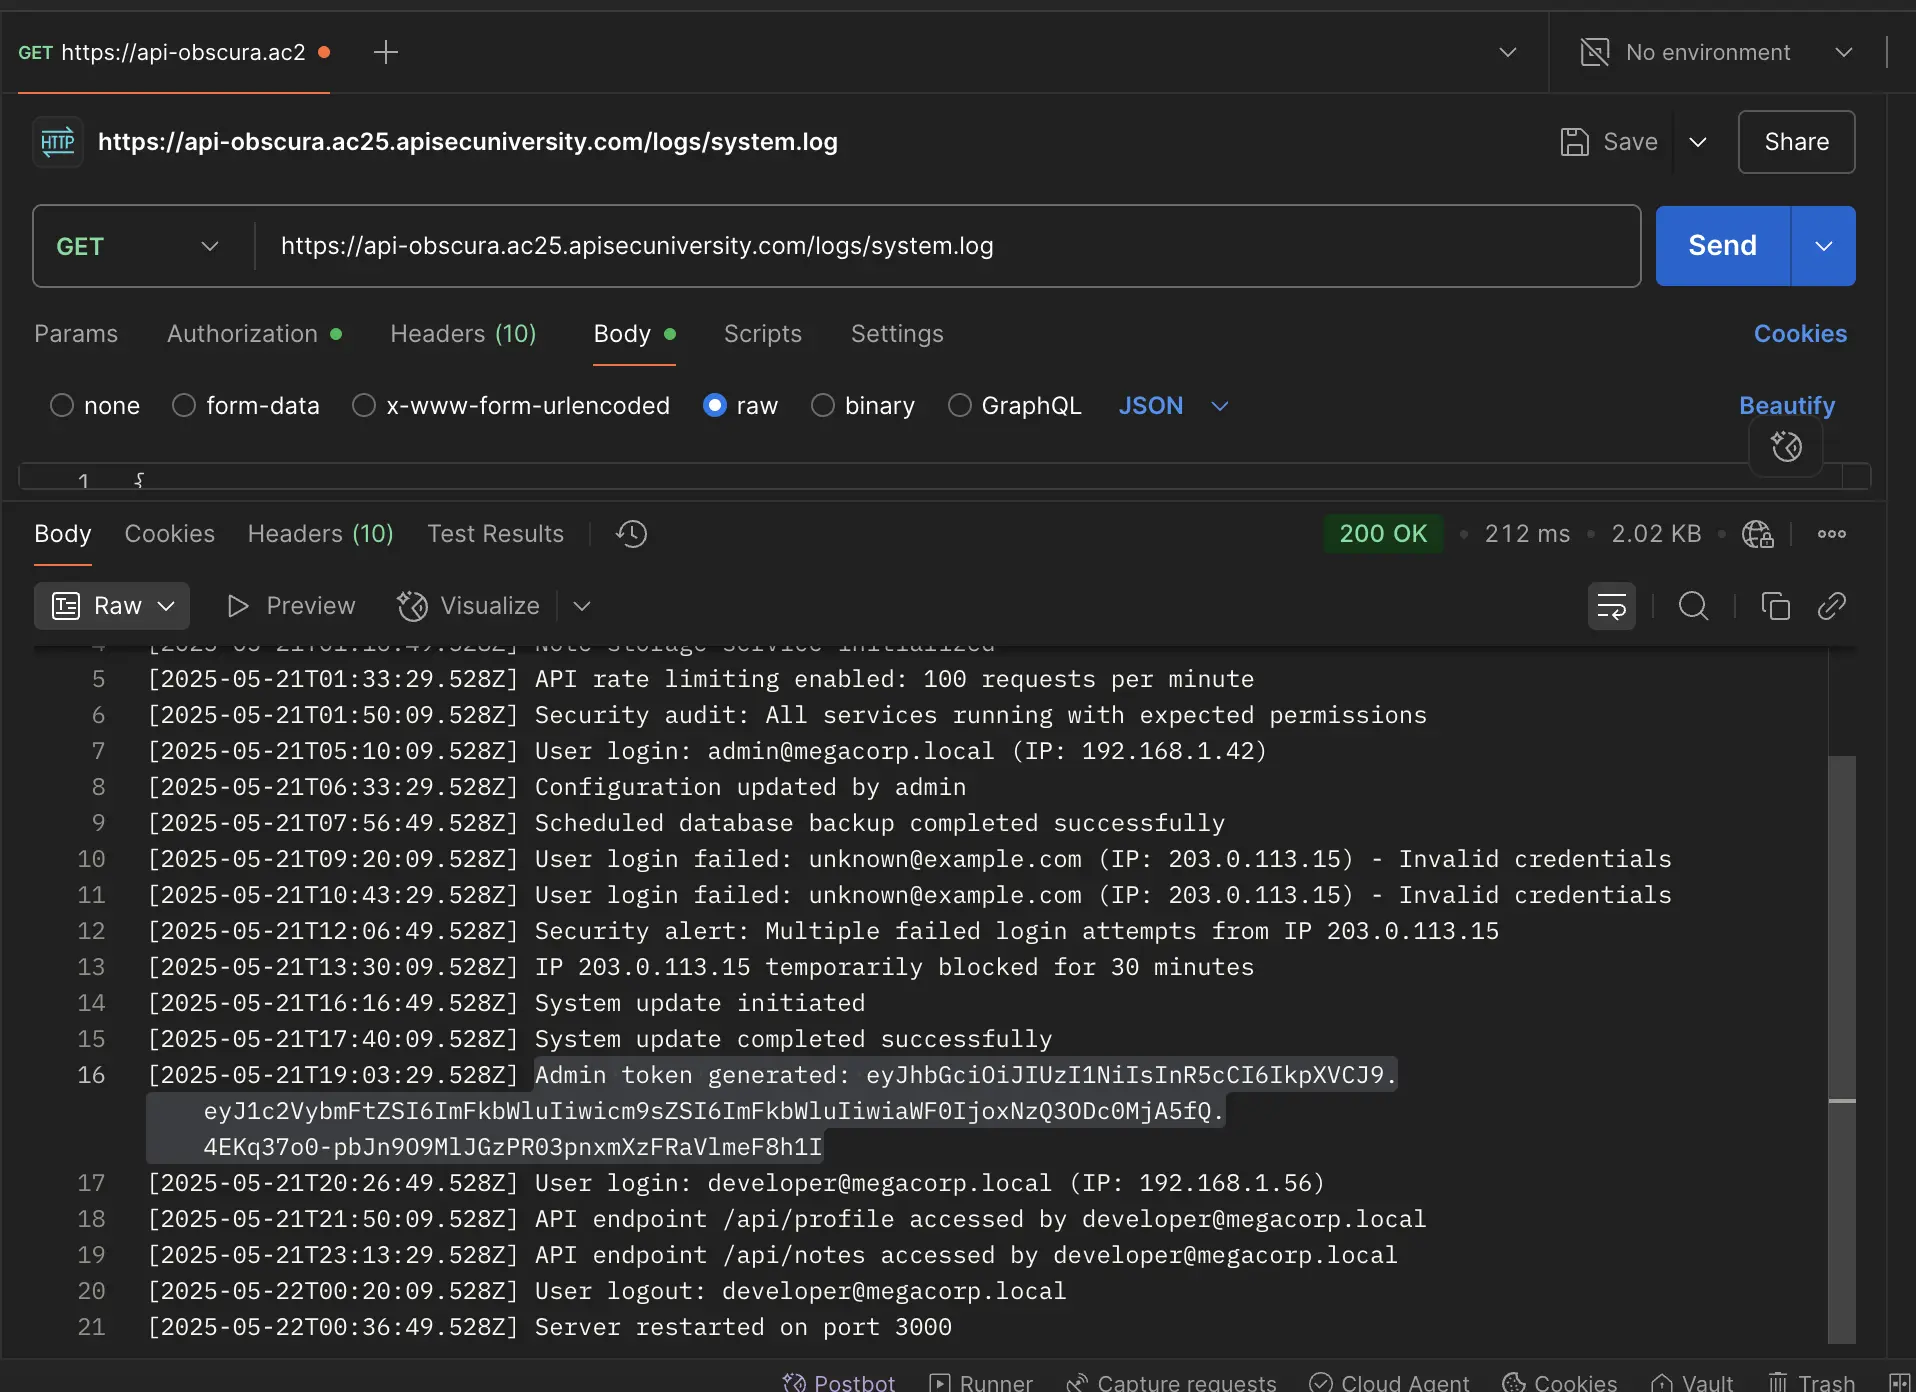Click the 212 ms response time
Image resolution: width=1916 pixels, height=1392 pixels.
pyautogui.click(x=1527, y=534)
